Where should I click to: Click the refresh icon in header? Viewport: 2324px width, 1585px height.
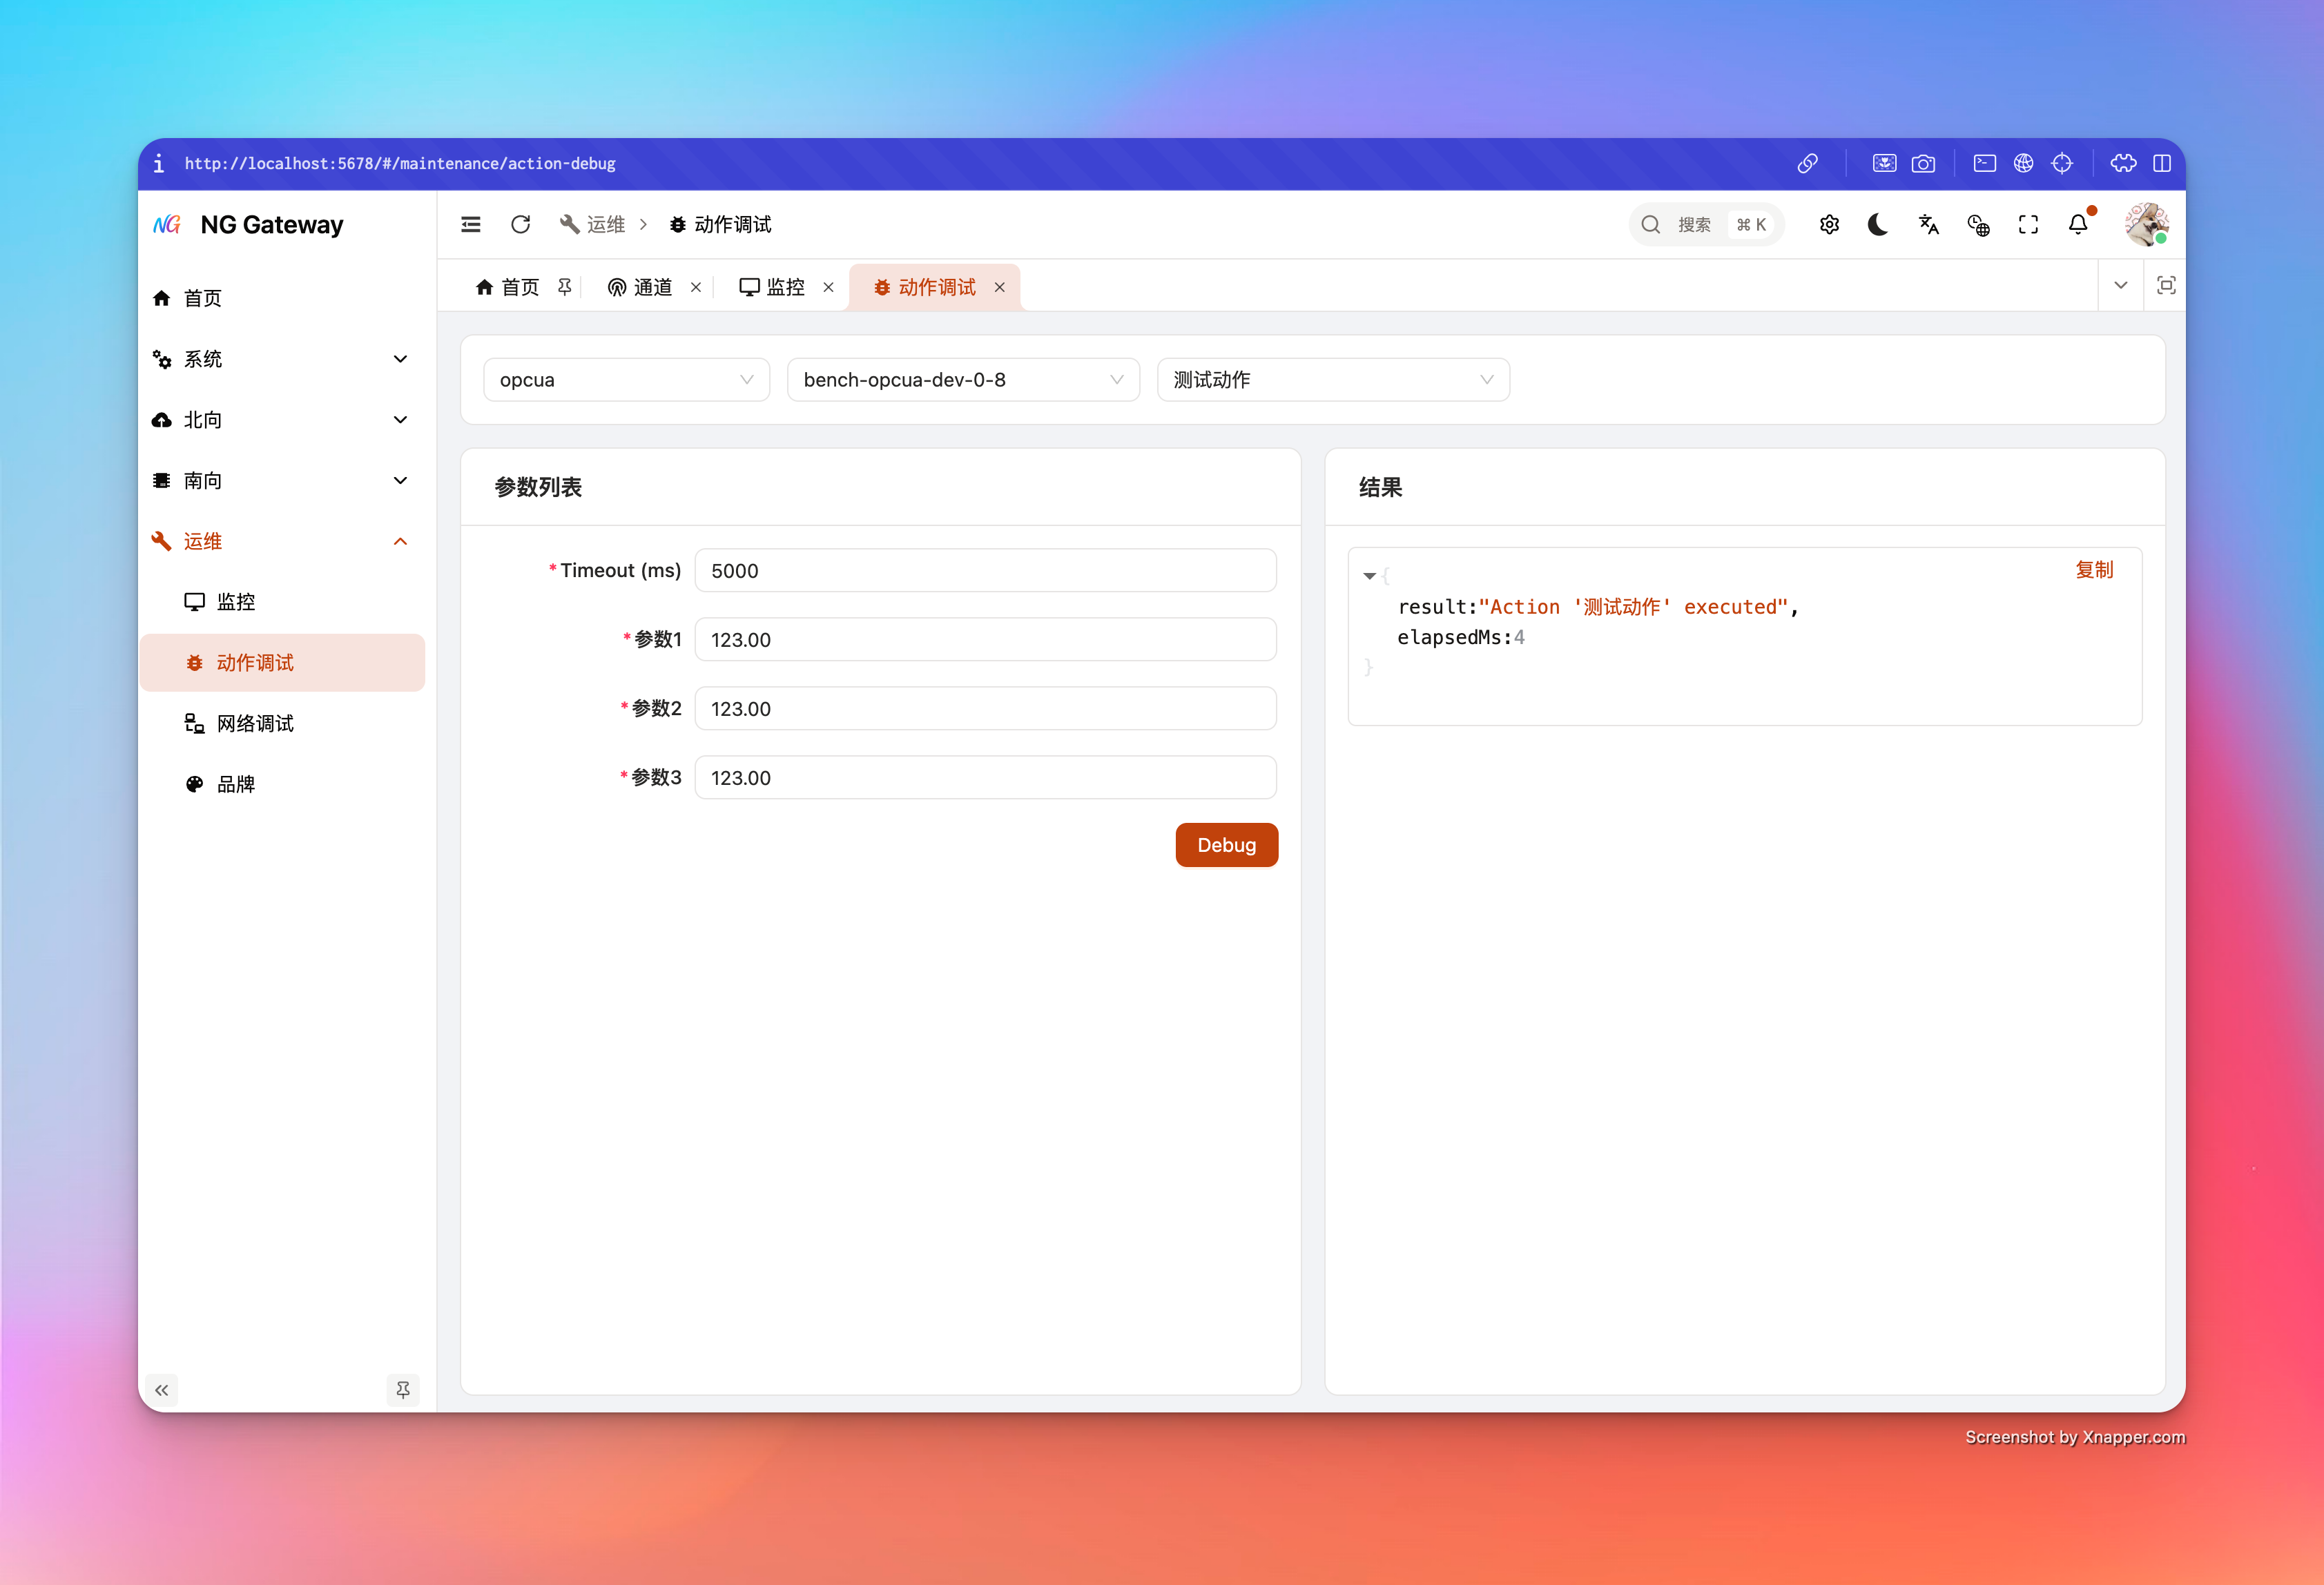point(520,224)
